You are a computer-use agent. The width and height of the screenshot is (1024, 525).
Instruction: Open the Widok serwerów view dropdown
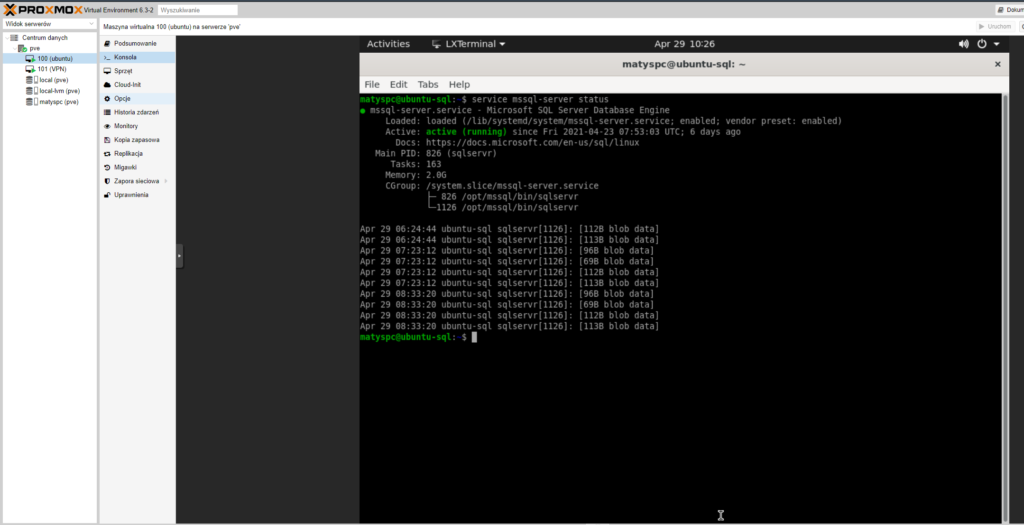tap(49, 24)
